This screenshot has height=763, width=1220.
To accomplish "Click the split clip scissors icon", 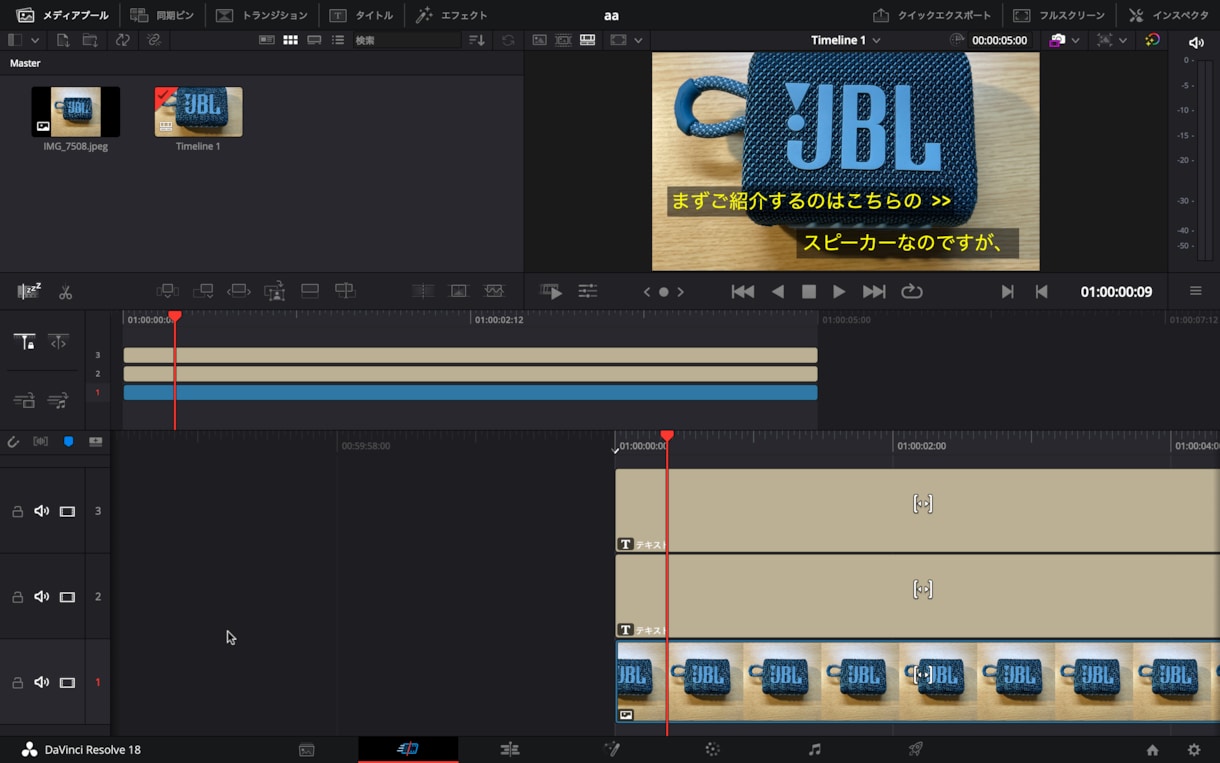I will coord(65,292).
